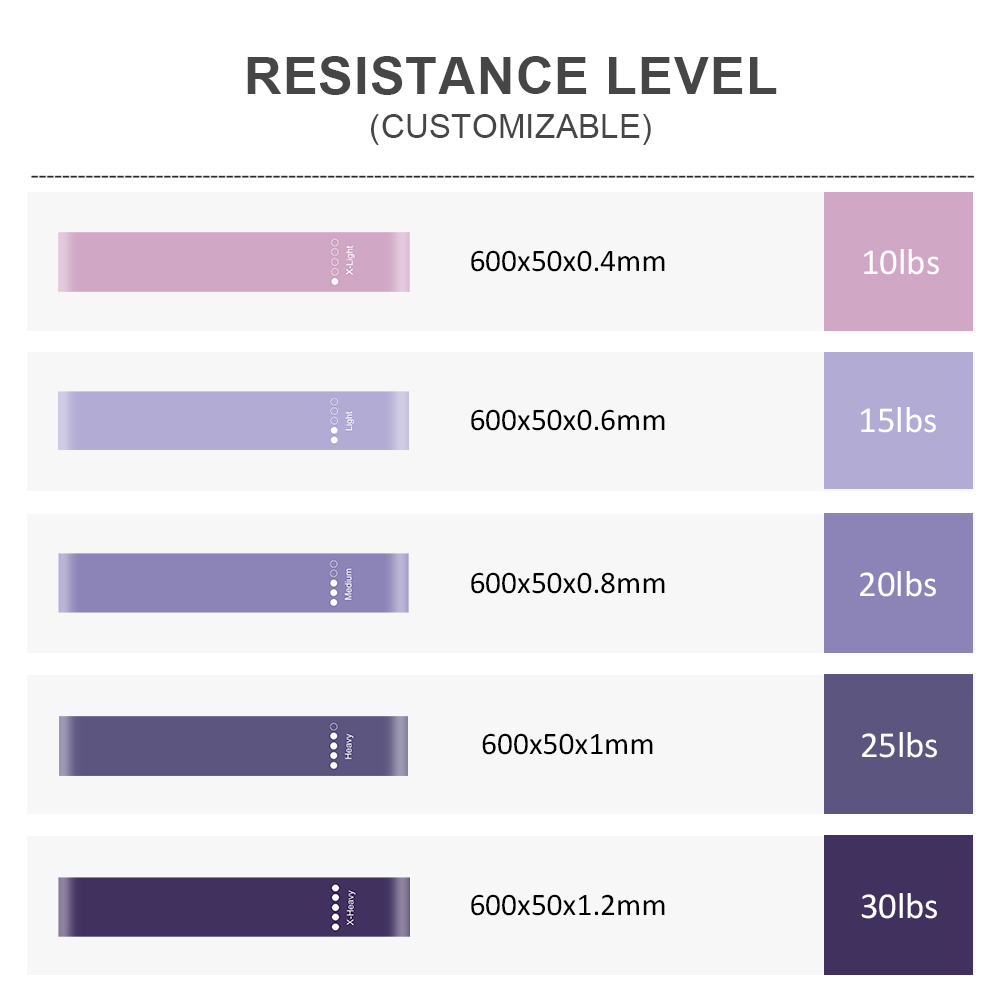This screenshot has width=1000, height=1000.
Task: Select the lavender 15lbs color block
Action: (x=898, y=420)
